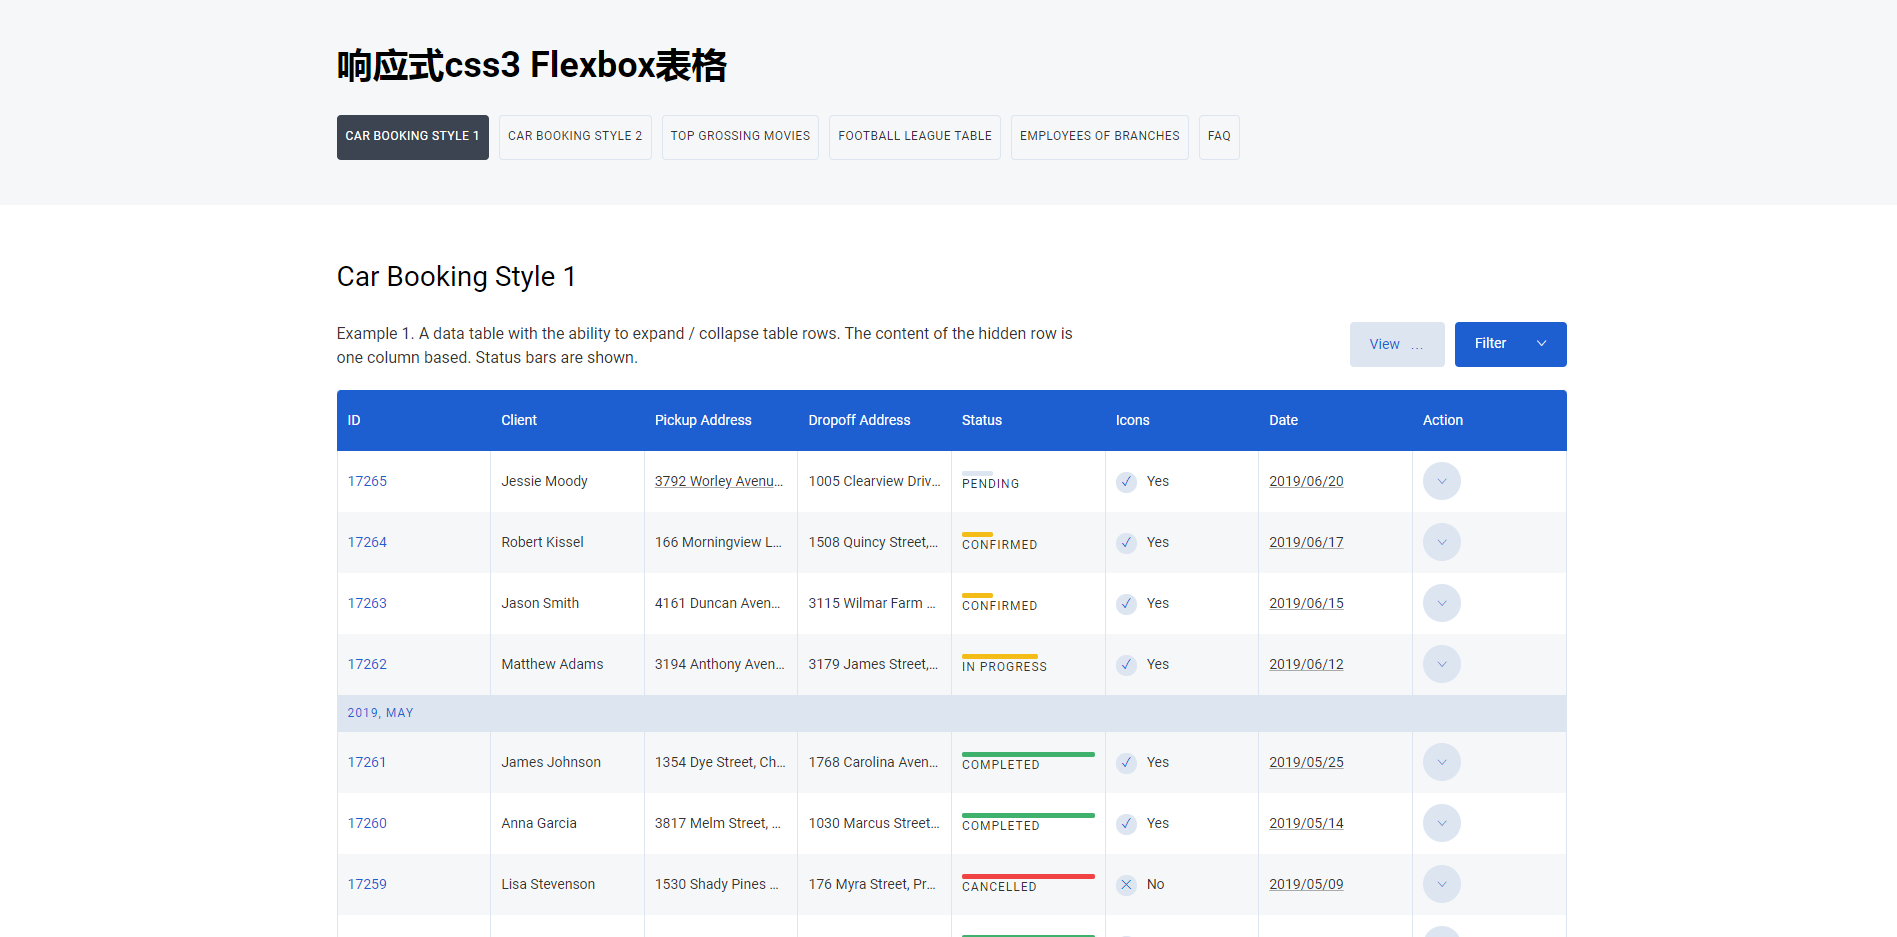Image resolution: width=1897 pixels, height=937 pixels.
Task: Click the date 2019/06/20
Action: pyautogui.click(x=1306, y=481)
